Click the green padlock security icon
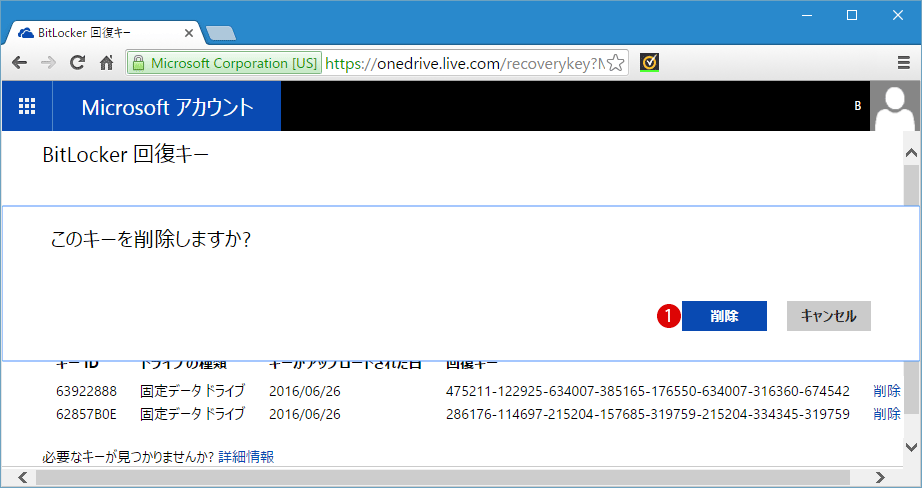 138,63
